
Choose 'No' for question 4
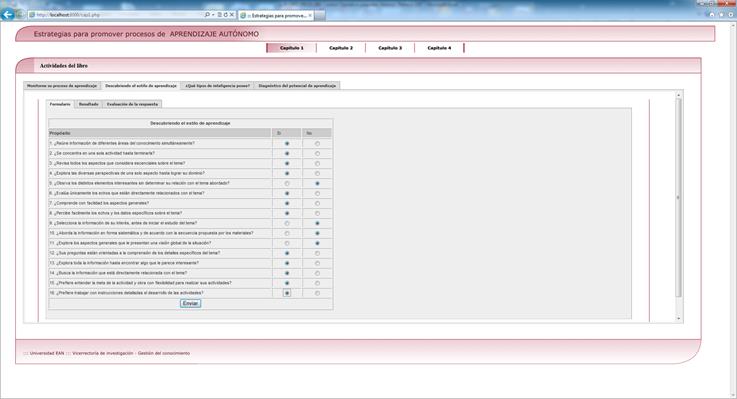[x=317, y=173]
